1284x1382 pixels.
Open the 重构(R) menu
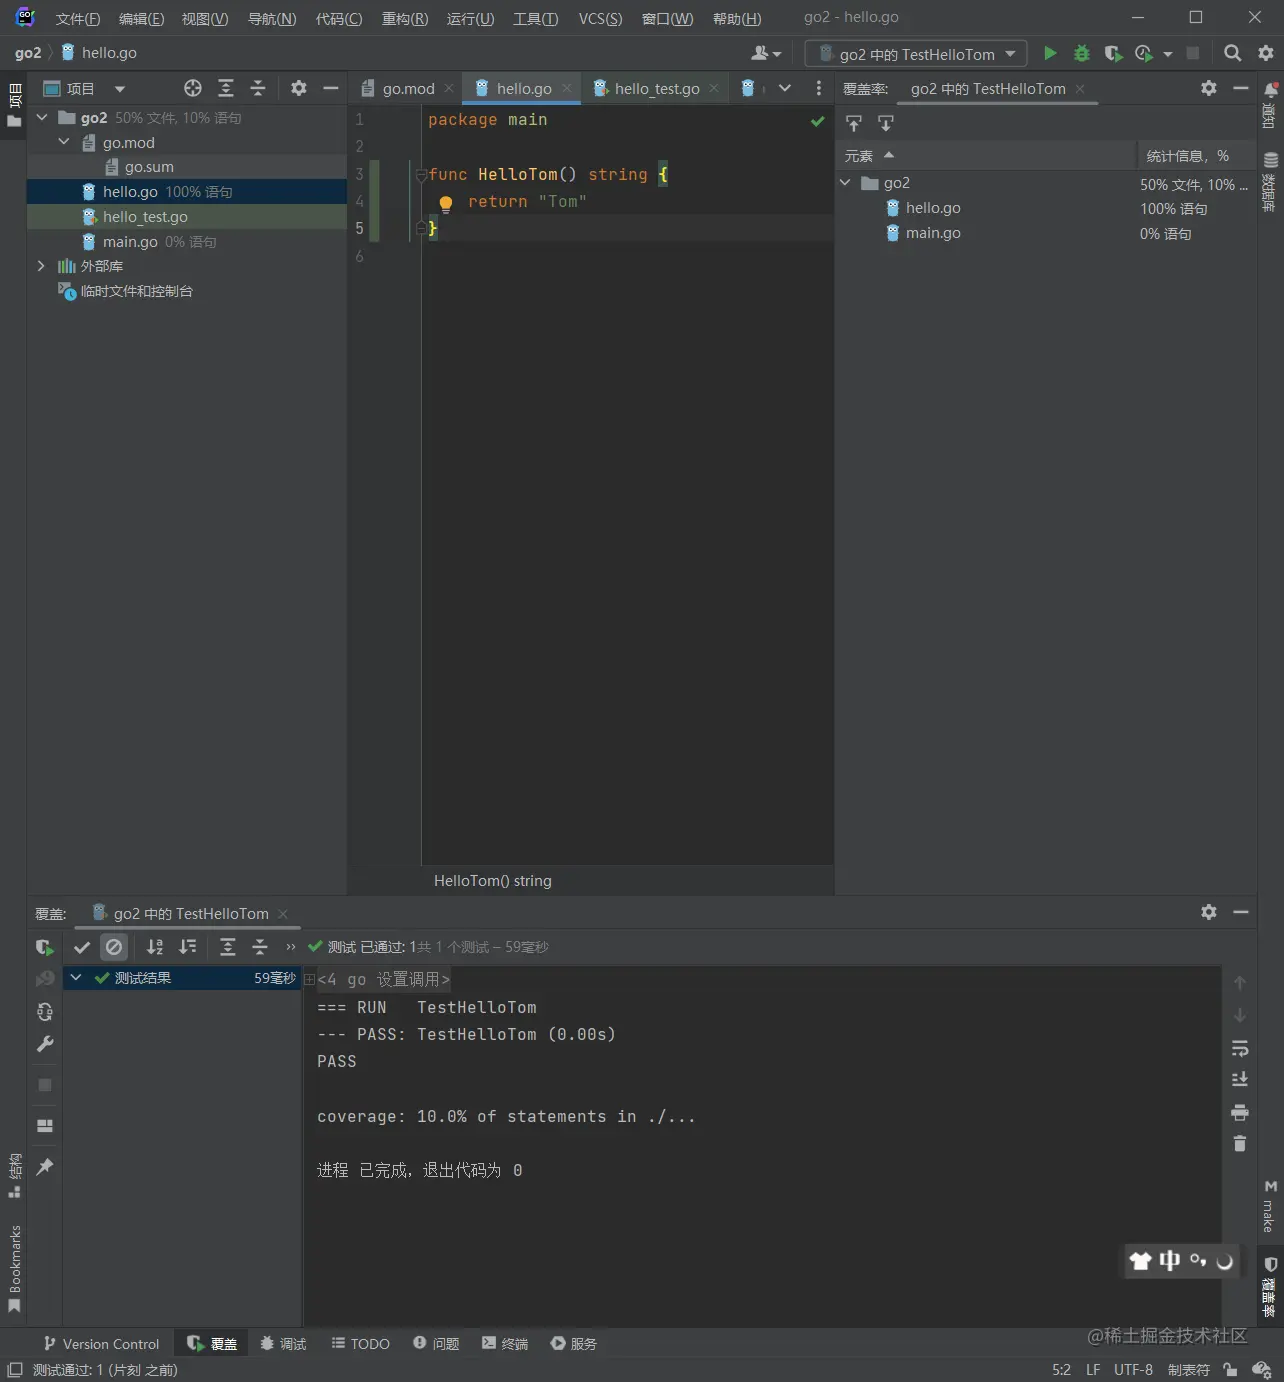tap(405, 19)
